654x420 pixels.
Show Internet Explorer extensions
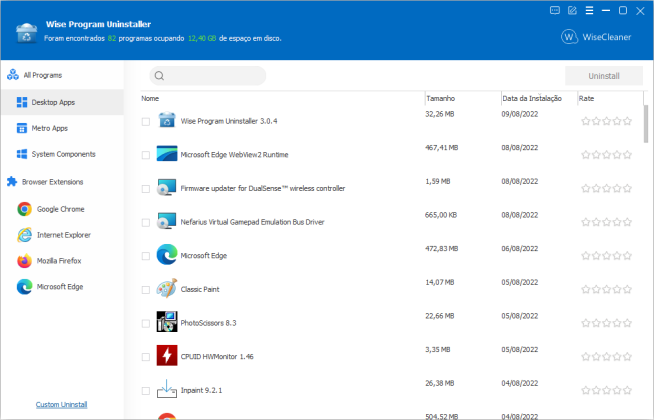pos(62,235)
